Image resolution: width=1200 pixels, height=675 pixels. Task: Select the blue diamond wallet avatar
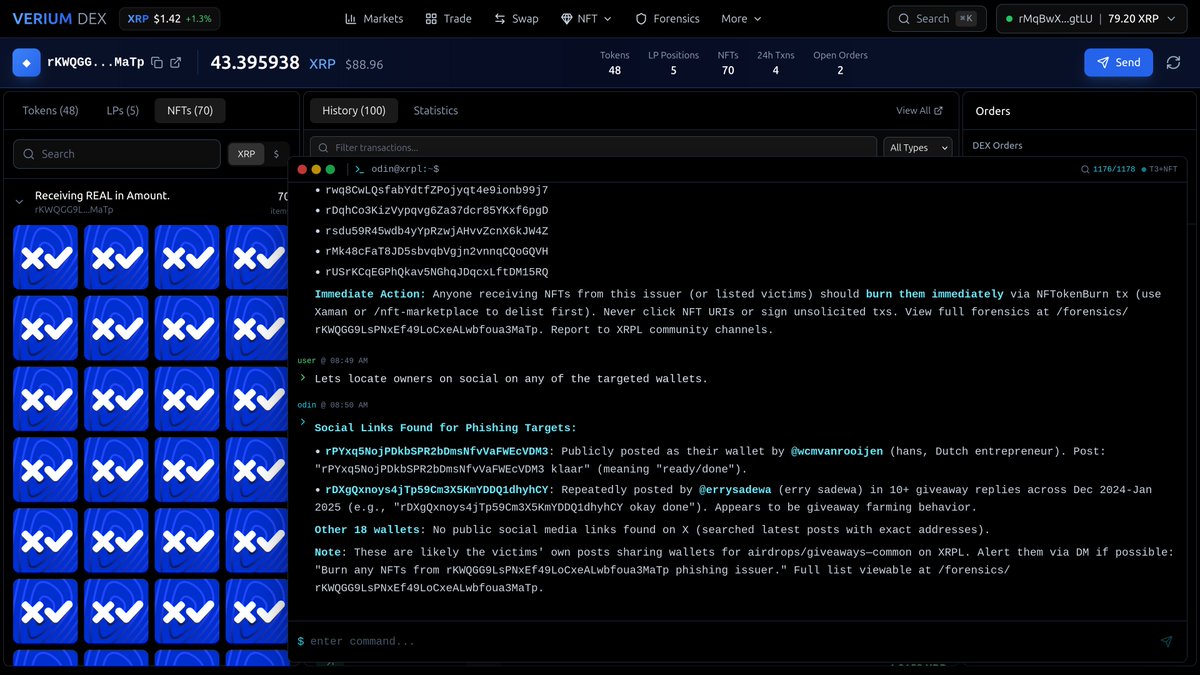26,62
